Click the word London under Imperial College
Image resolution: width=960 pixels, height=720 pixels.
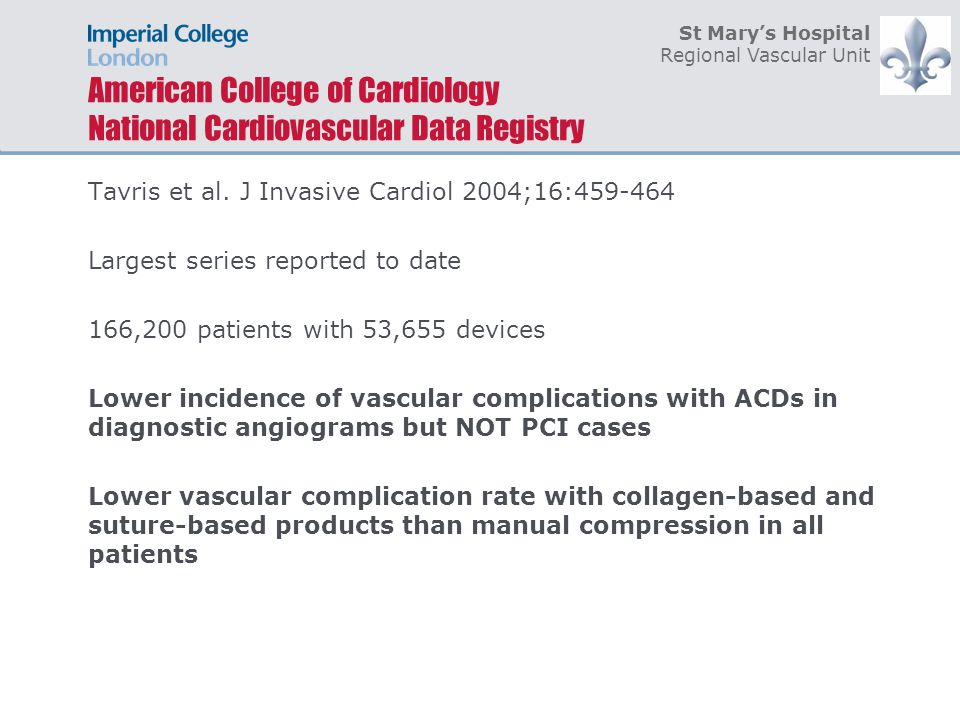tap(127, 58)
